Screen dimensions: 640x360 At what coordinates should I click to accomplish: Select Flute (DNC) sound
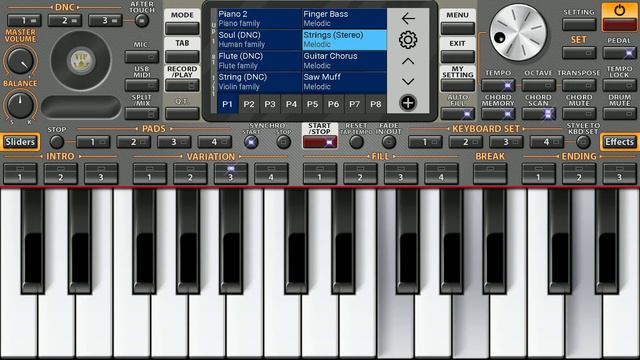click(259, 60)
